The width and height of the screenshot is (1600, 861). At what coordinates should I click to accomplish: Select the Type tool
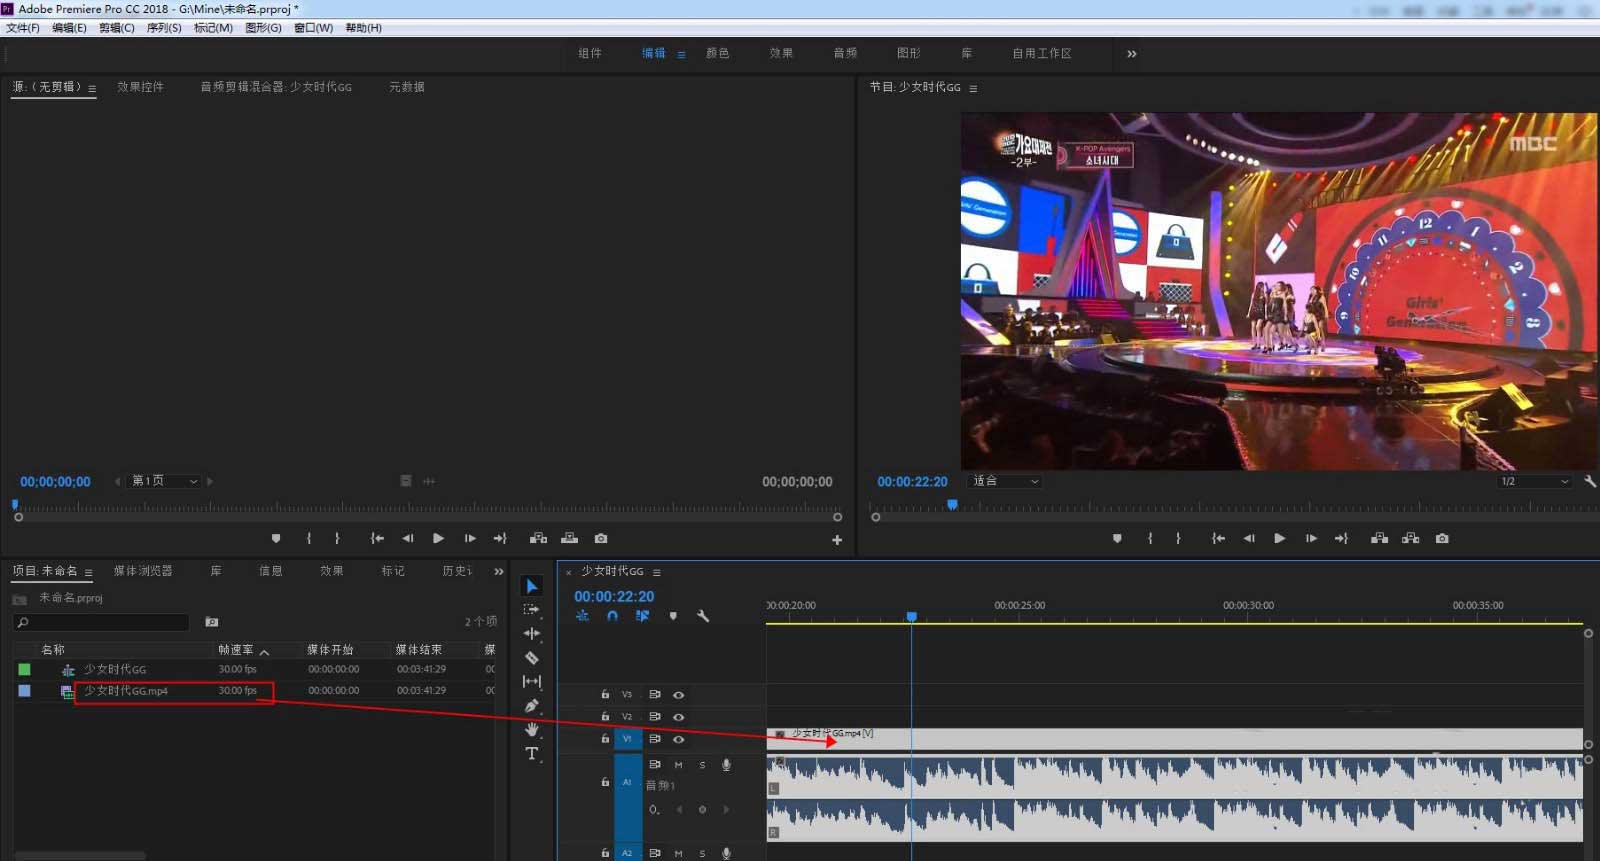pyautogui.click(x=532, y=754)
